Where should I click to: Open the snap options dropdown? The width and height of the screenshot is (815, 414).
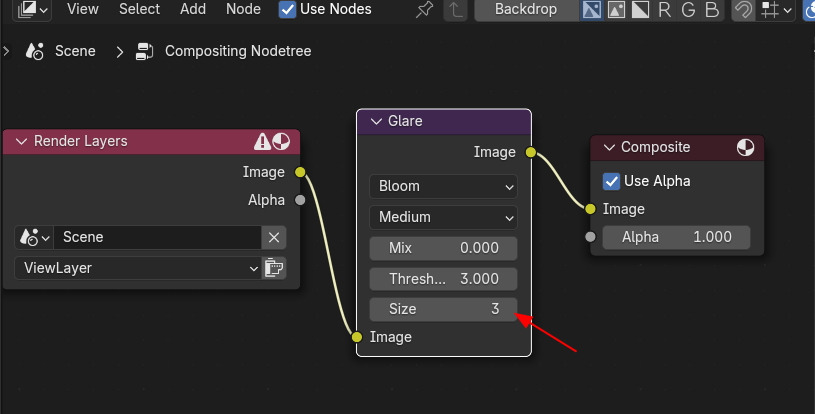[777, 9]
